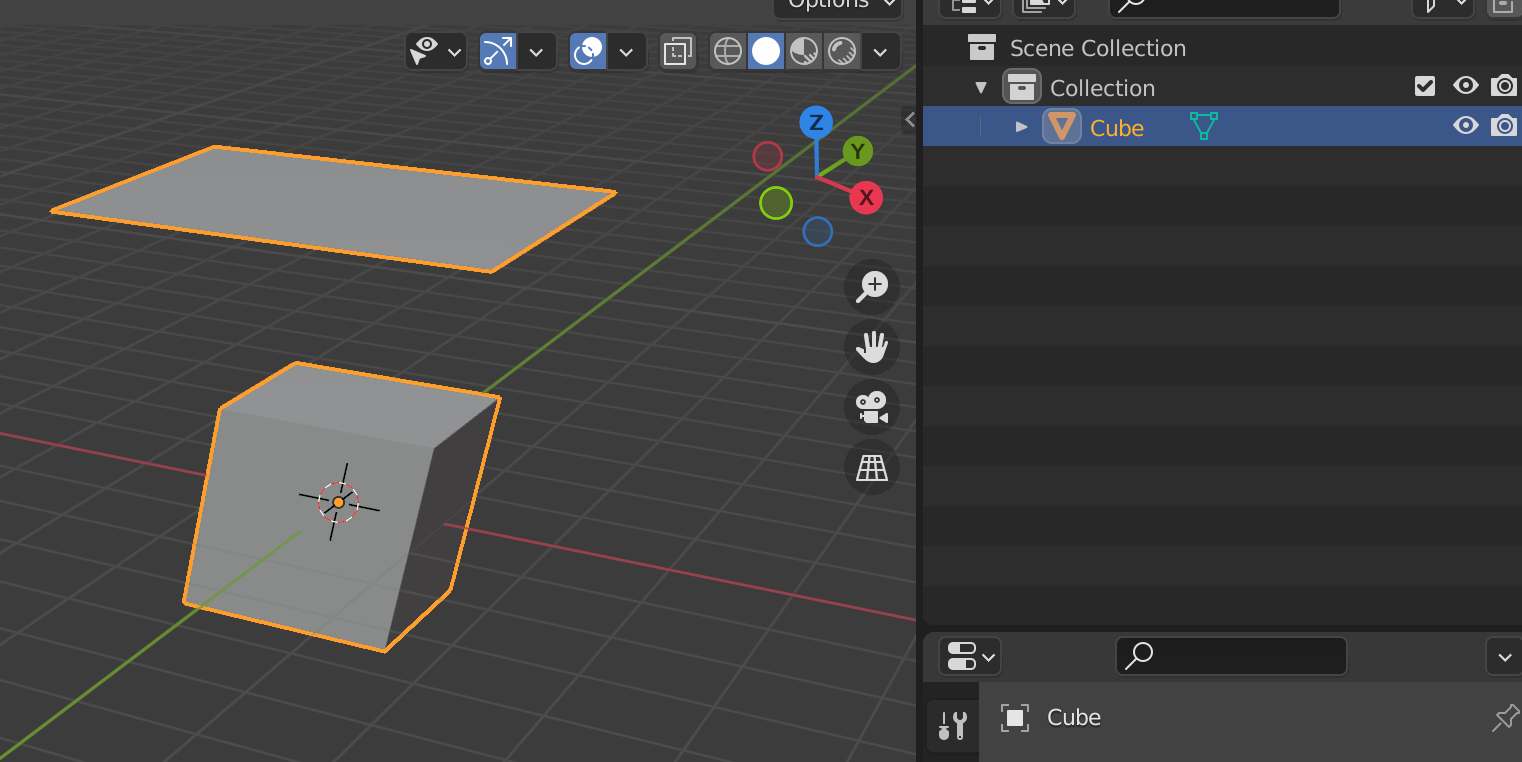Click the negative Z axis blue circle
The width and height of the screenshot is (1522, 762).
point(817,232)
